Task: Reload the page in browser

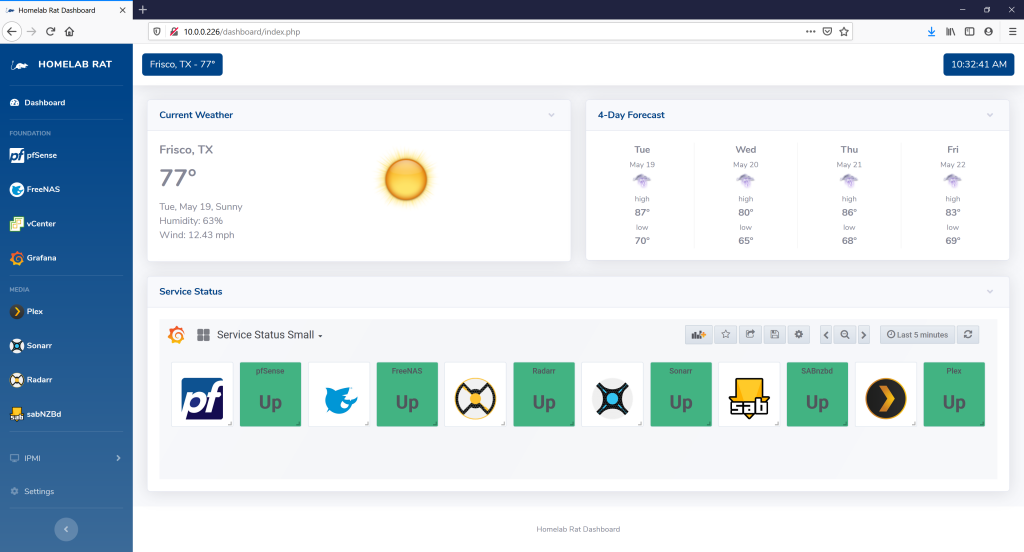Action: point(50,31)
